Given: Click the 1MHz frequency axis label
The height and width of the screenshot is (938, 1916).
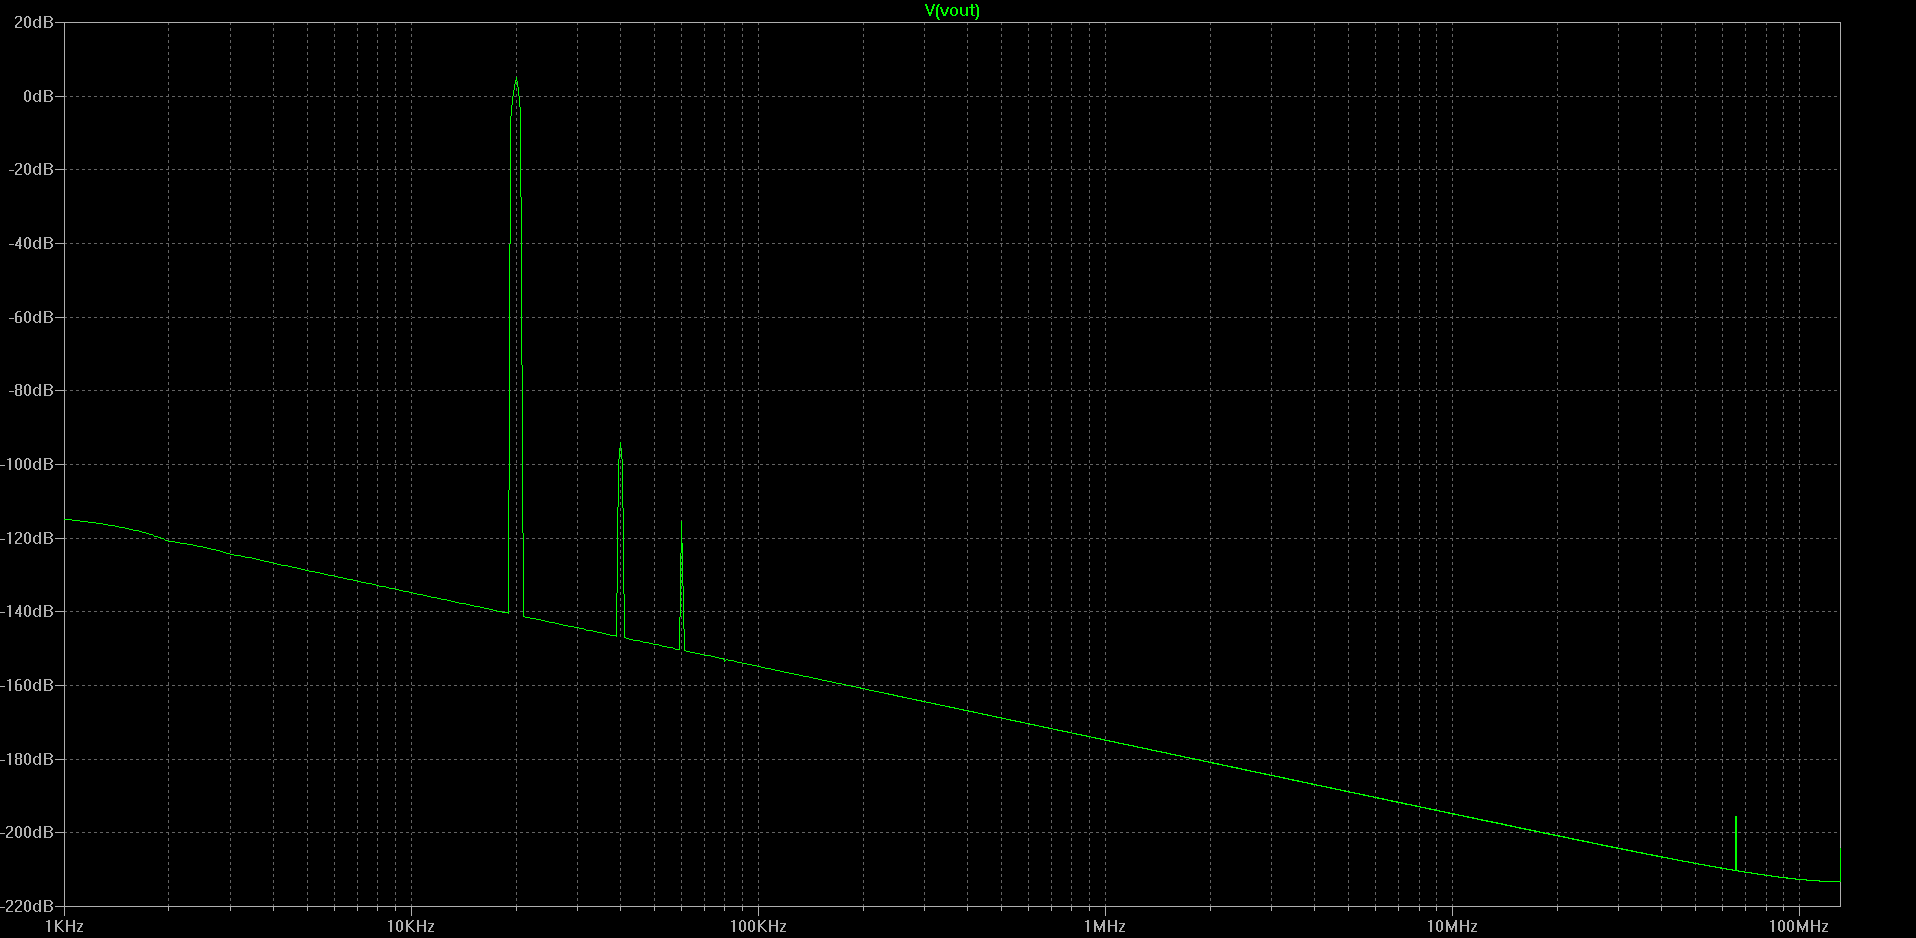Looking at the screenshot, I should [x=1105, y=927].
